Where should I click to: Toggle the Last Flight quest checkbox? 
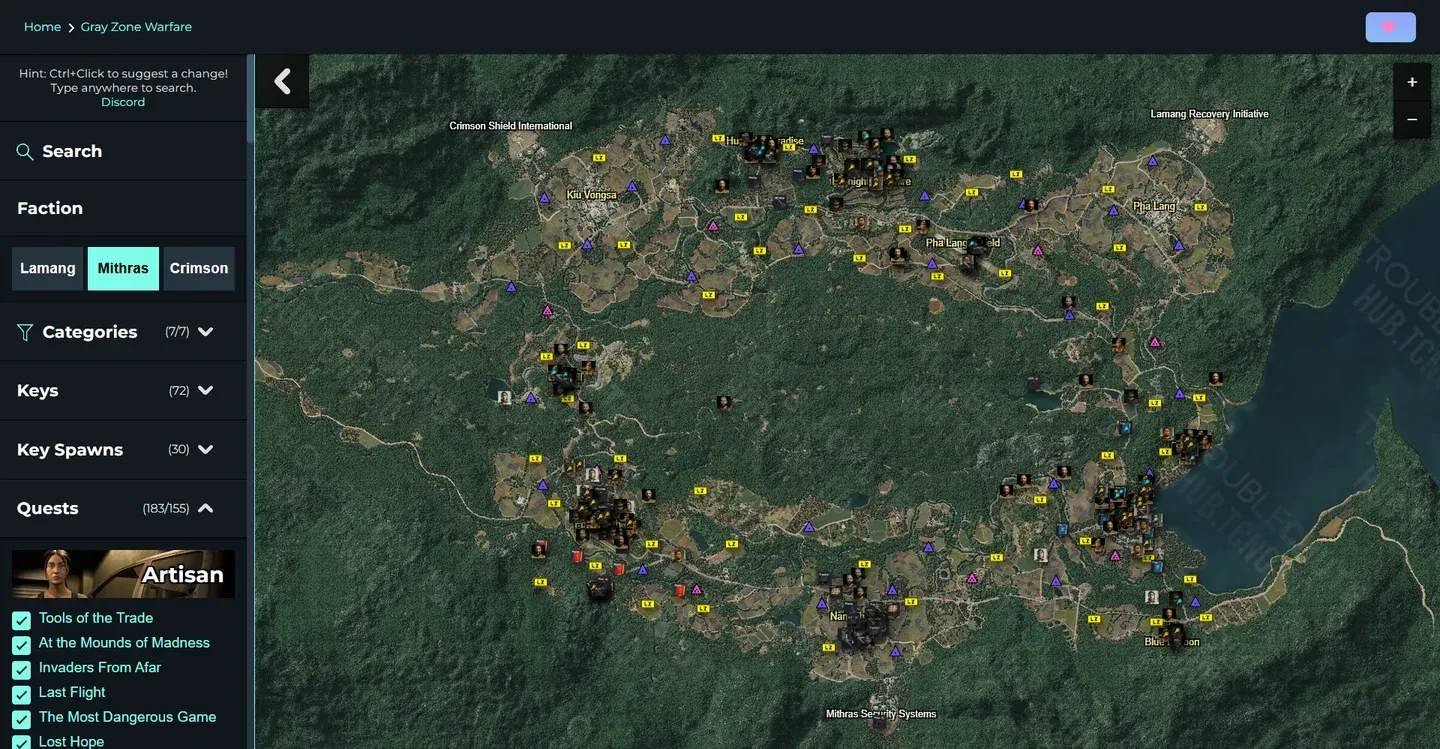21,695
